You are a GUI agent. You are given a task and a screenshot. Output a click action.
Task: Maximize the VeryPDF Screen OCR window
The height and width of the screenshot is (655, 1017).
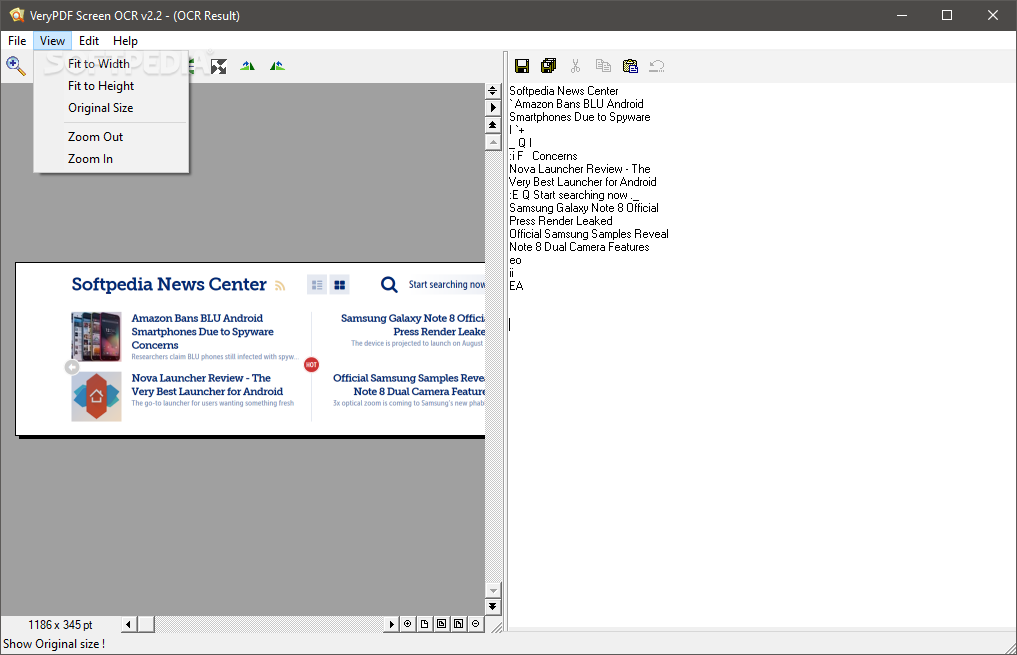pyautogui.click(x=947, y=15)
